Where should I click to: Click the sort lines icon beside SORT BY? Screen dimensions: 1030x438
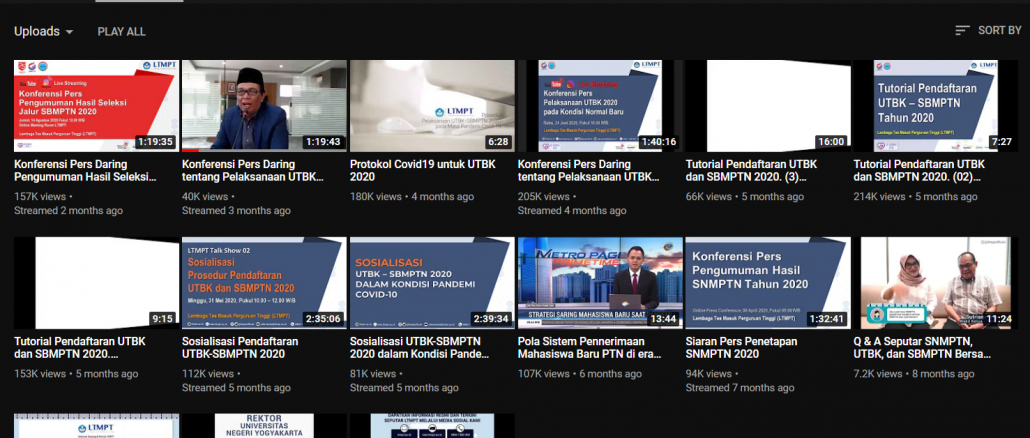click(962, 30)
